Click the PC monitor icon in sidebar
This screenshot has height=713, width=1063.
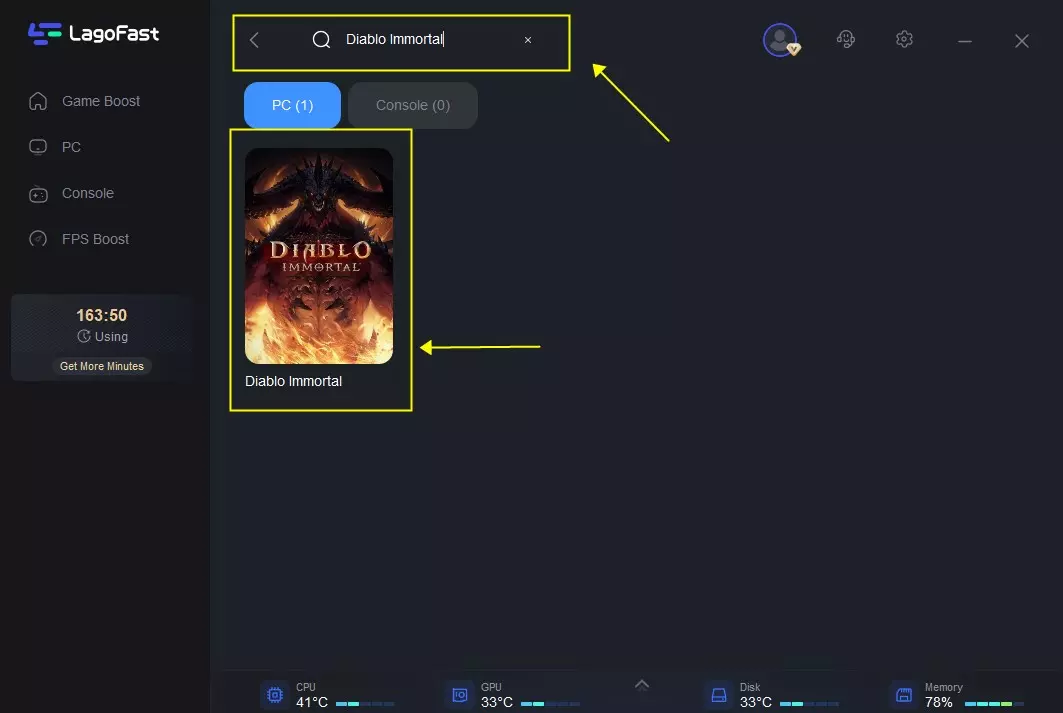click(x=38, y=147)
